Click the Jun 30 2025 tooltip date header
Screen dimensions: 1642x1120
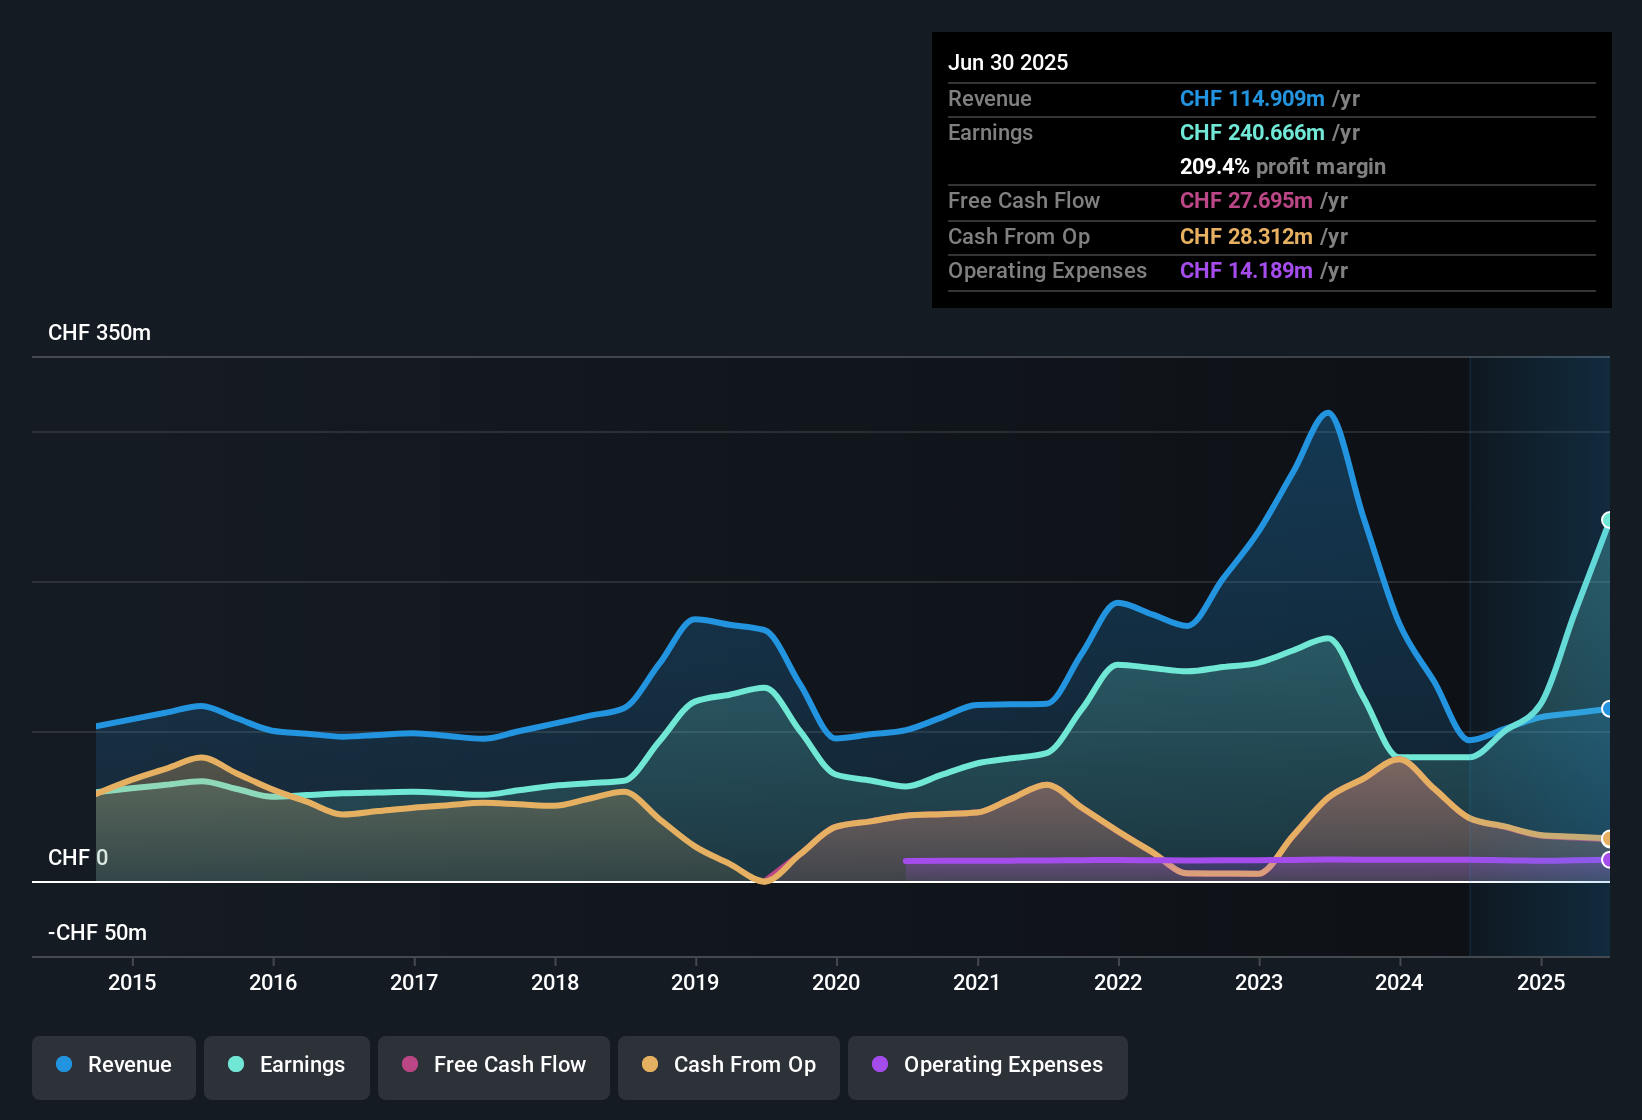[1008, 63]
